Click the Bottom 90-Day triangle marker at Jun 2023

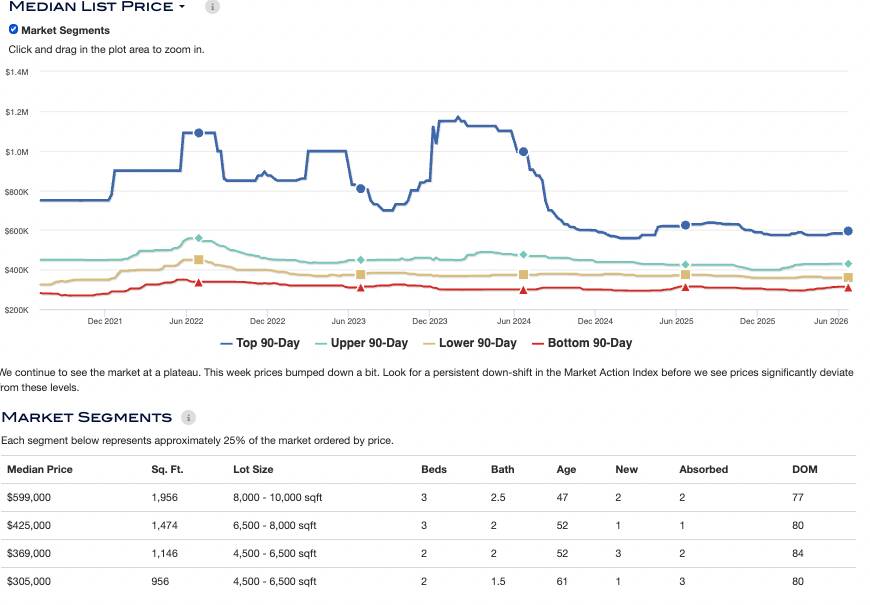(x=361, y=288)
